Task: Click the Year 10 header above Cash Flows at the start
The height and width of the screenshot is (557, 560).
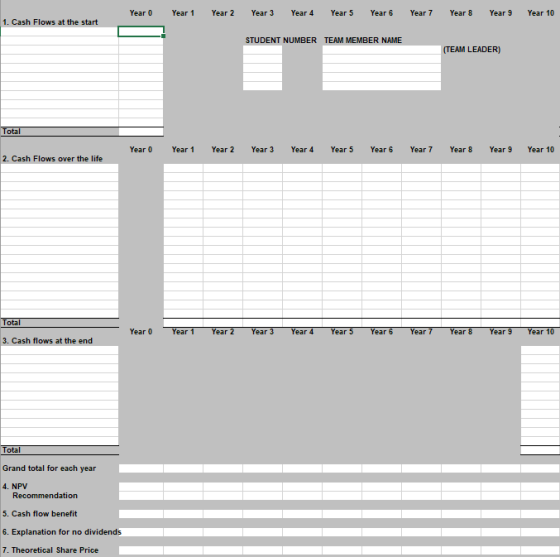Action: point(541,13)
